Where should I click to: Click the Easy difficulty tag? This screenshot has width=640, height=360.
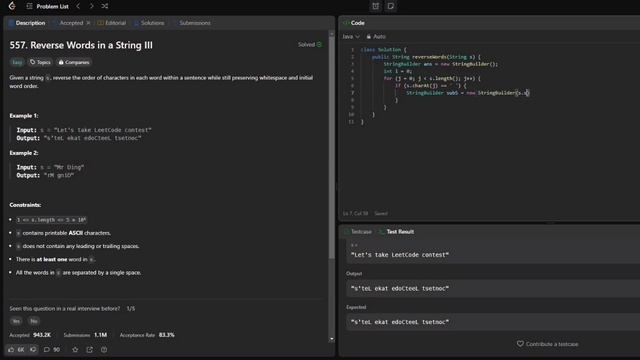click(17, 62)
